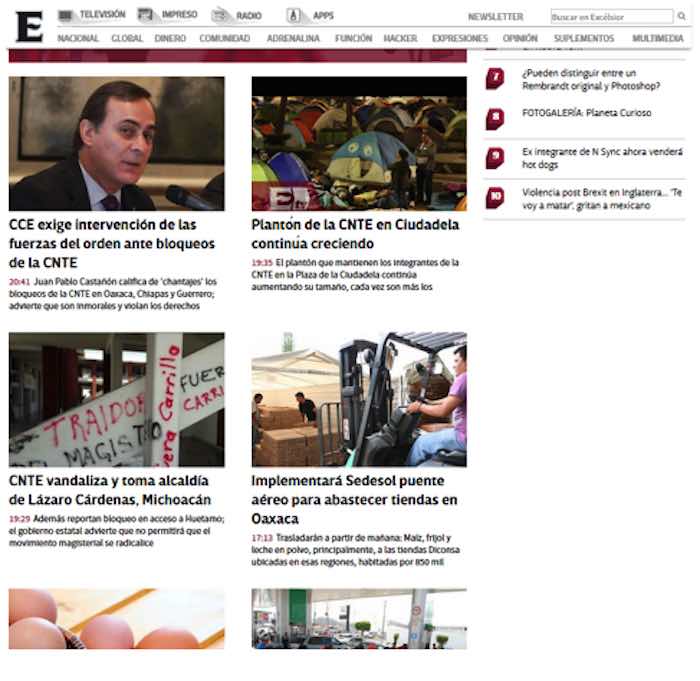The height and width of the screenshot is (681, 700).
Task: Open the Opinión menu section
Action: [x=520, y=38]
